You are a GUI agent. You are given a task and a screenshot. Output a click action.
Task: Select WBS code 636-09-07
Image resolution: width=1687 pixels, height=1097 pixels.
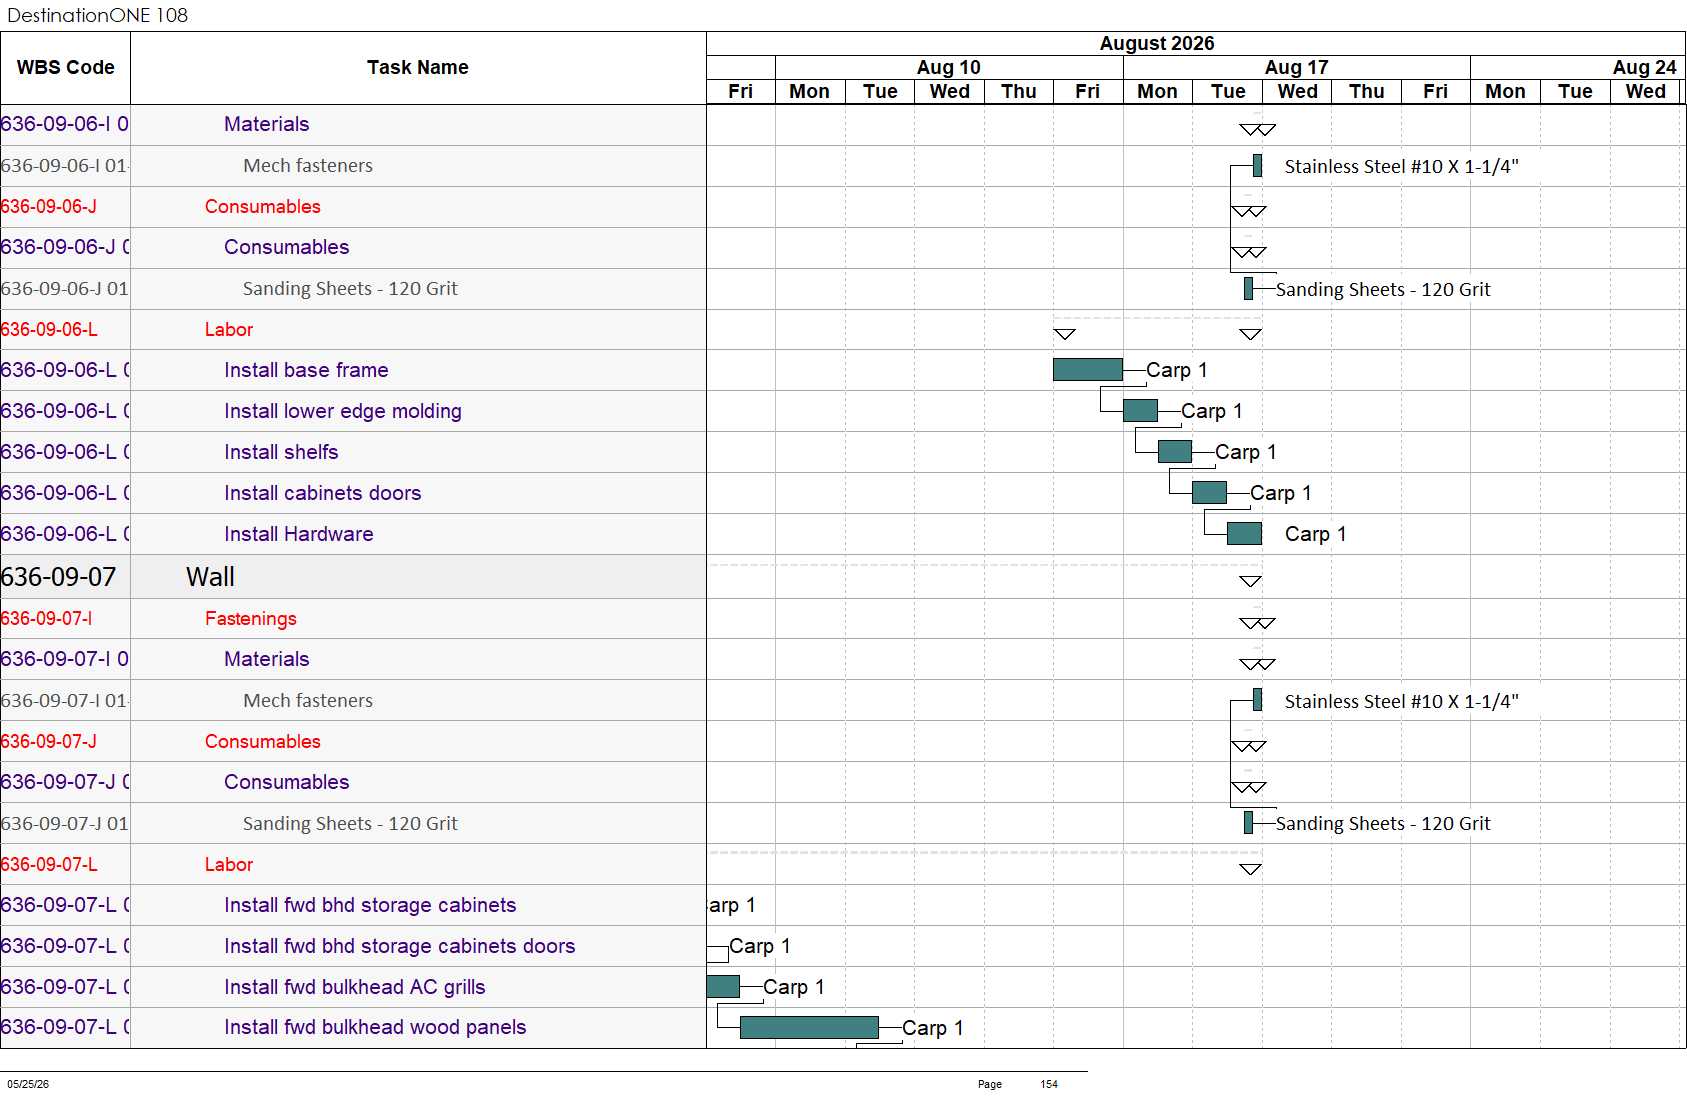(59, 577)
